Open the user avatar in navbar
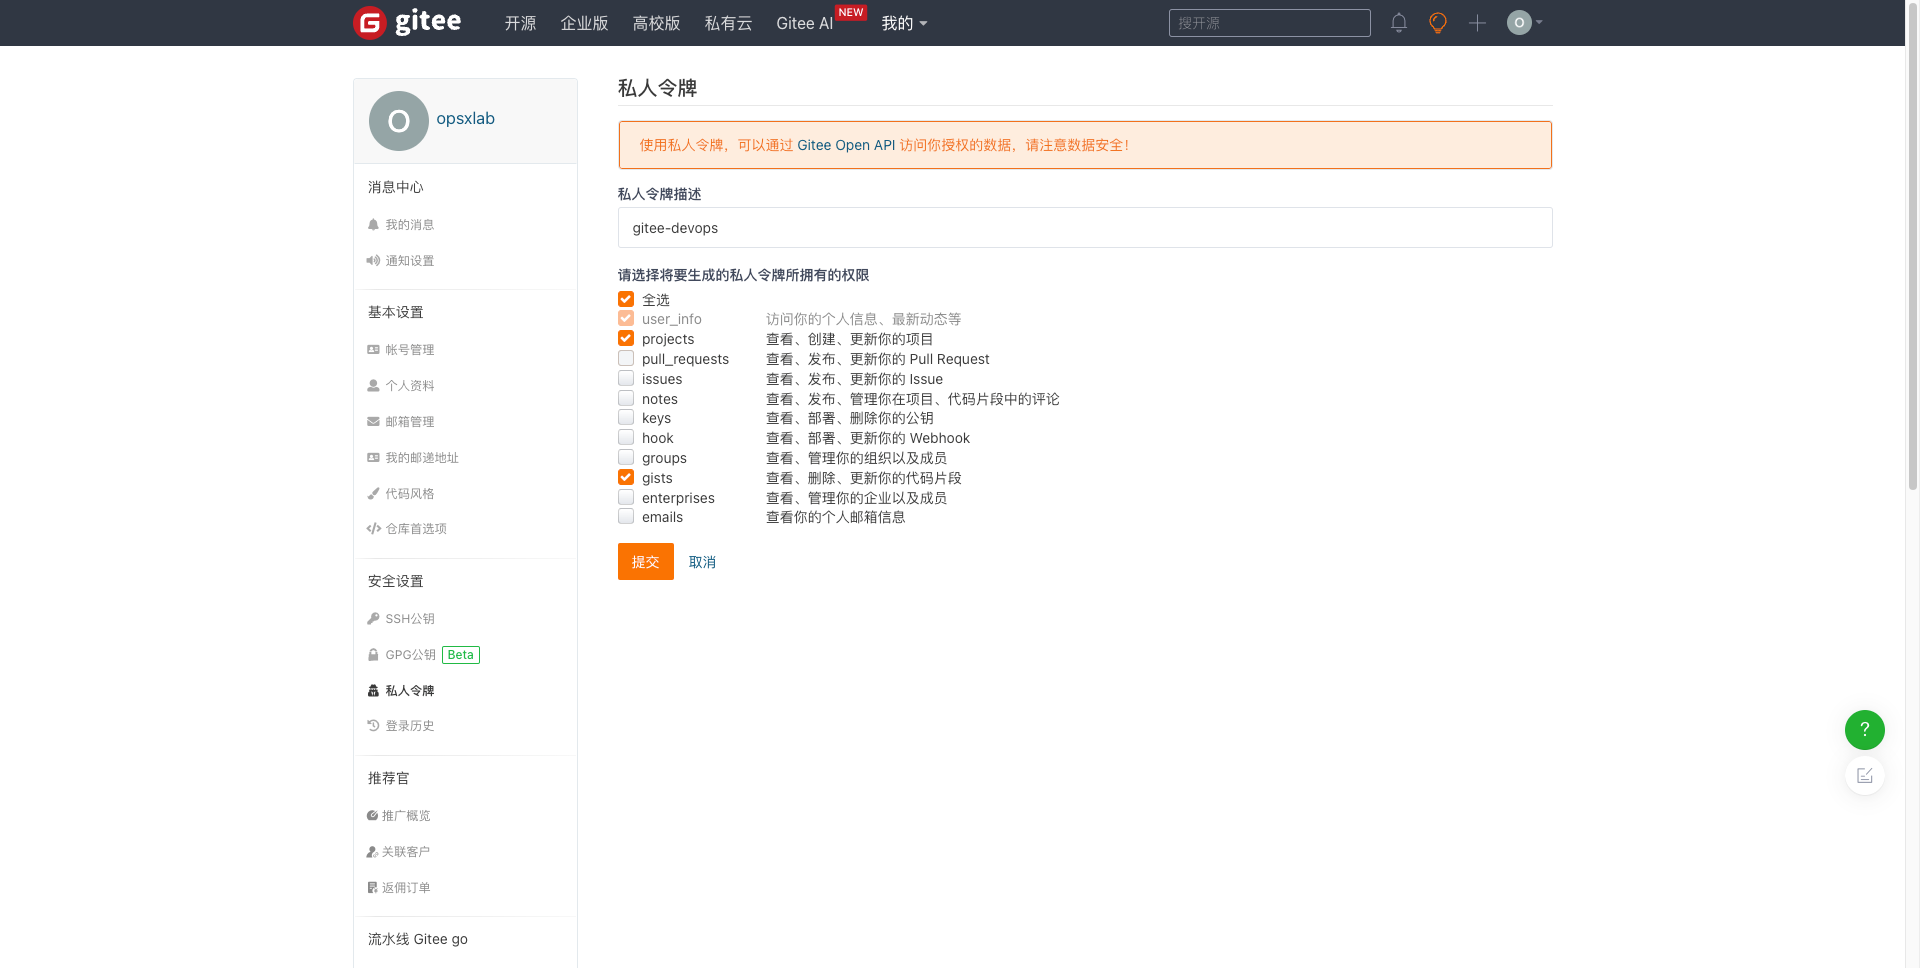 pyautogui.click(x=1519, y=23)
